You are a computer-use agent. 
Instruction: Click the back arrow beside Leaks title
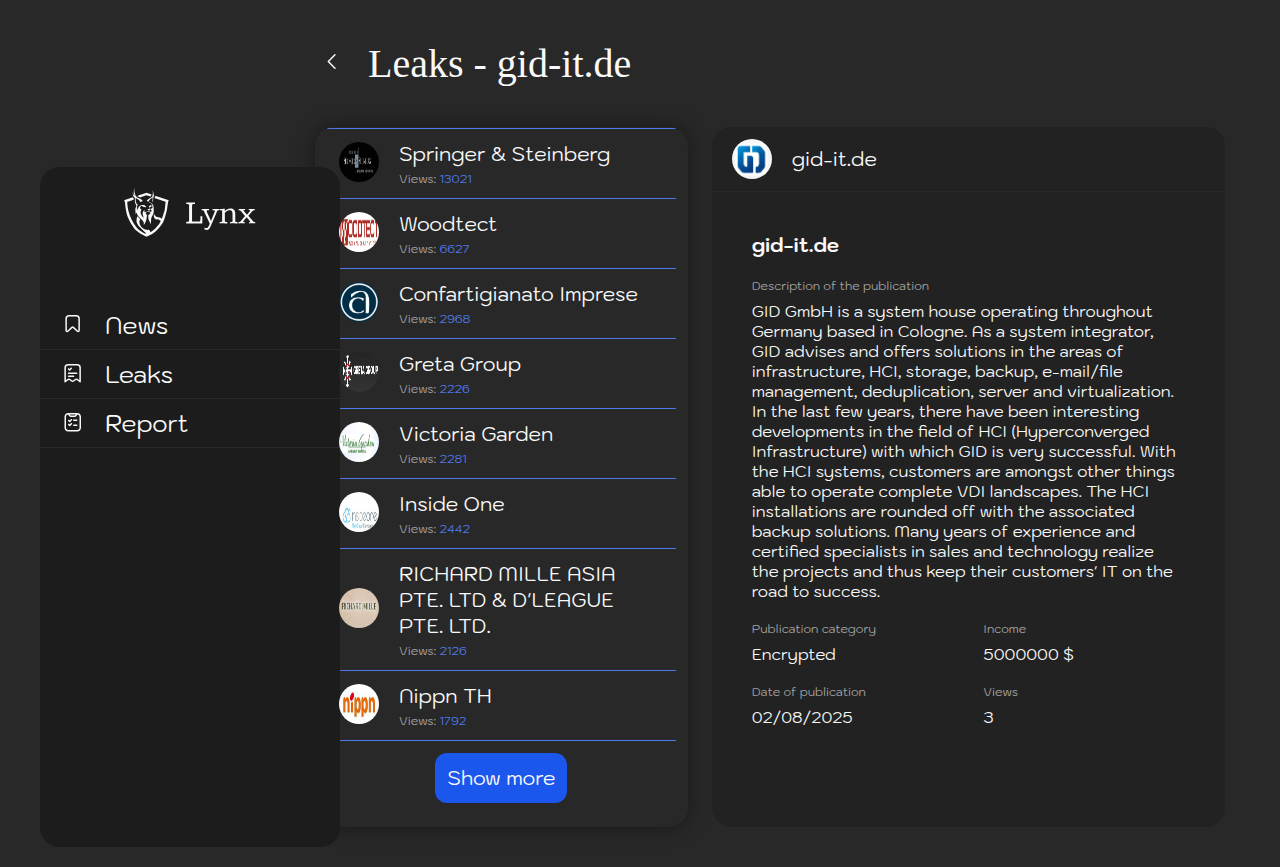332,62
